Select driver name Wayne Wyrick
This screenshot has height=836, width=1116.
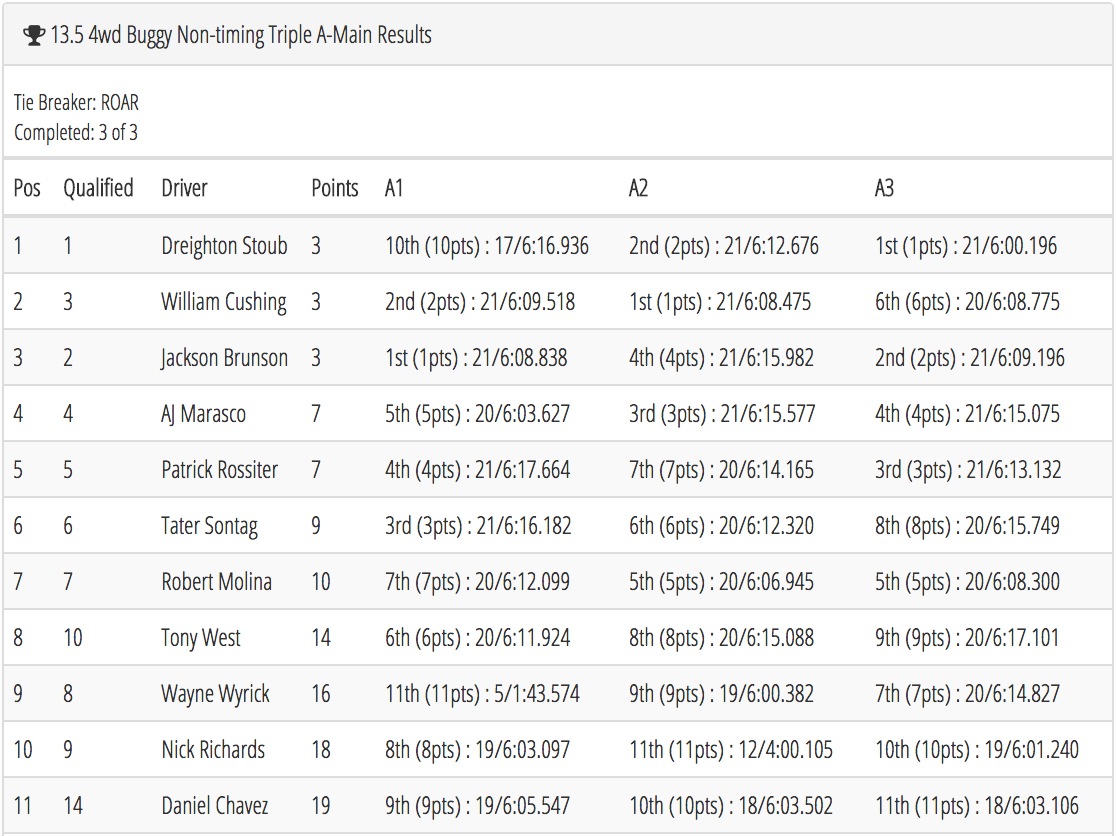pyautogui.click(x=216, y=694)
